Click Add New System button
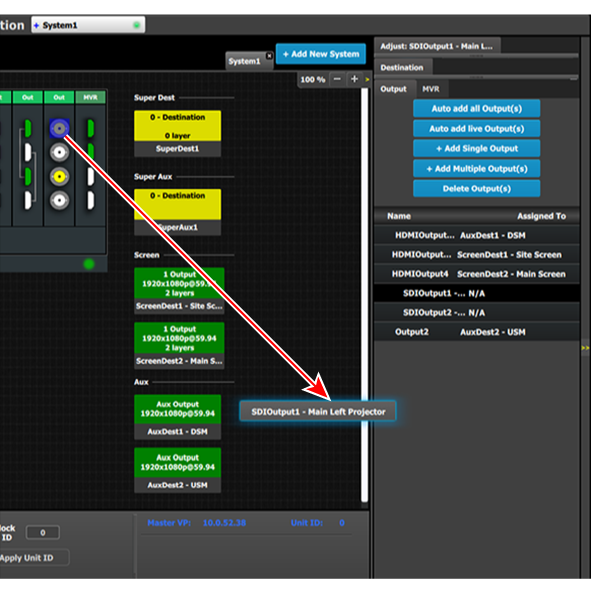 [321, 54]
